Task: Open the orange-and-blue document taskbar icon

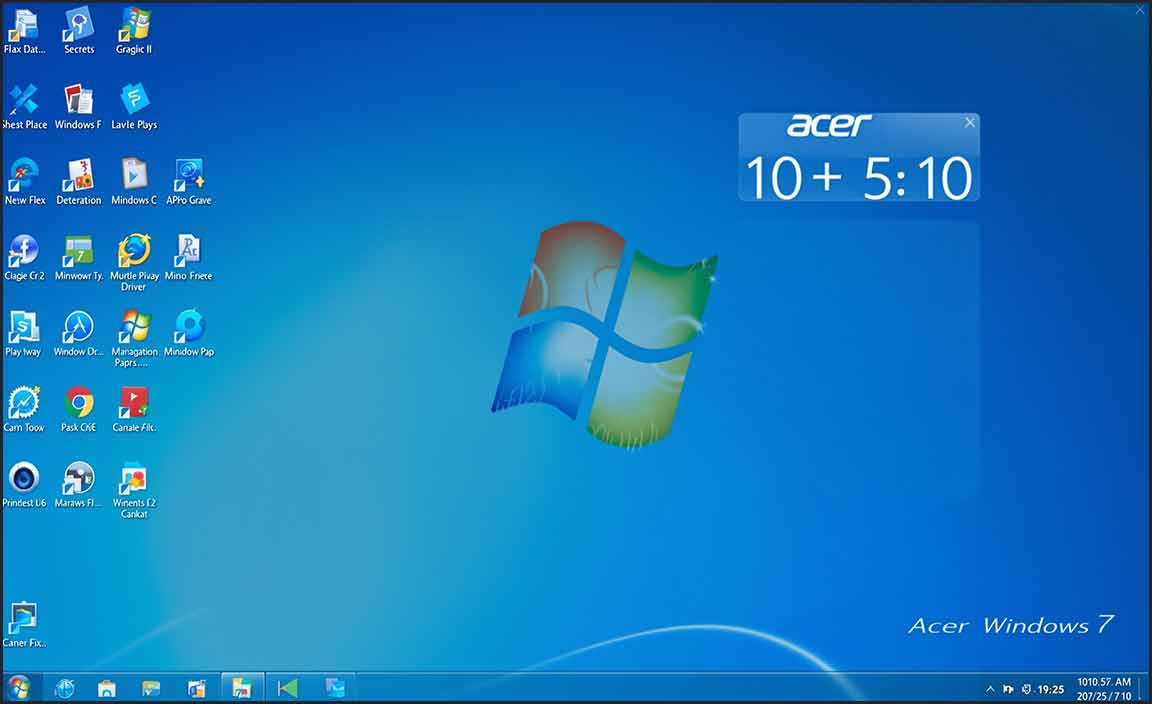Action: pyautogui.click(x=197, y=689)
